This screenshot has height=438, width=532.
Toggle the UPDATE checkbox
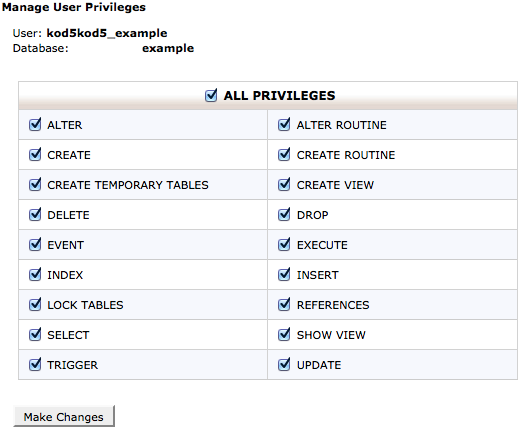tap(284, 365)
